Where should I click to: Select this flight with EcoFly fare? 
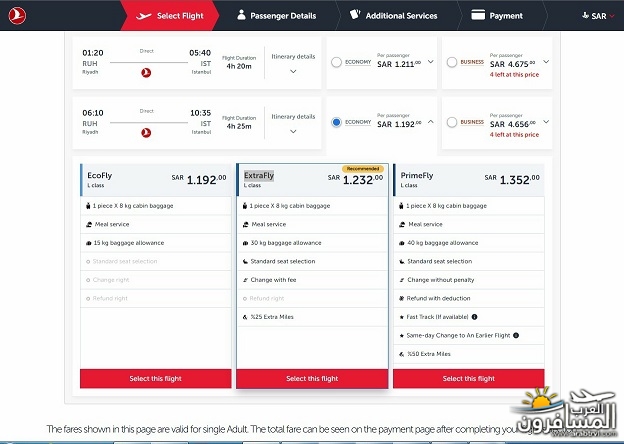[x=156, y=378]
